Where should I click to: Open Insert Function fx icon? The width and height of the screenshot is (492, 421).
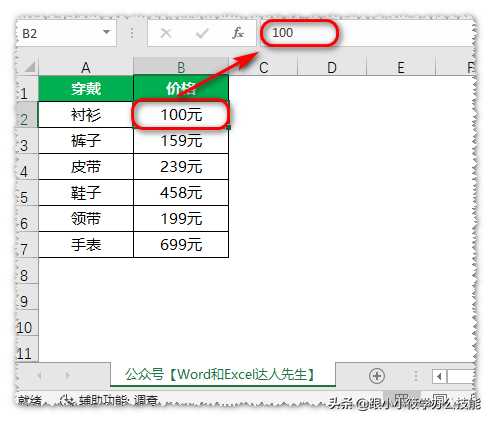pyautogui.click(x=238, y=33)
